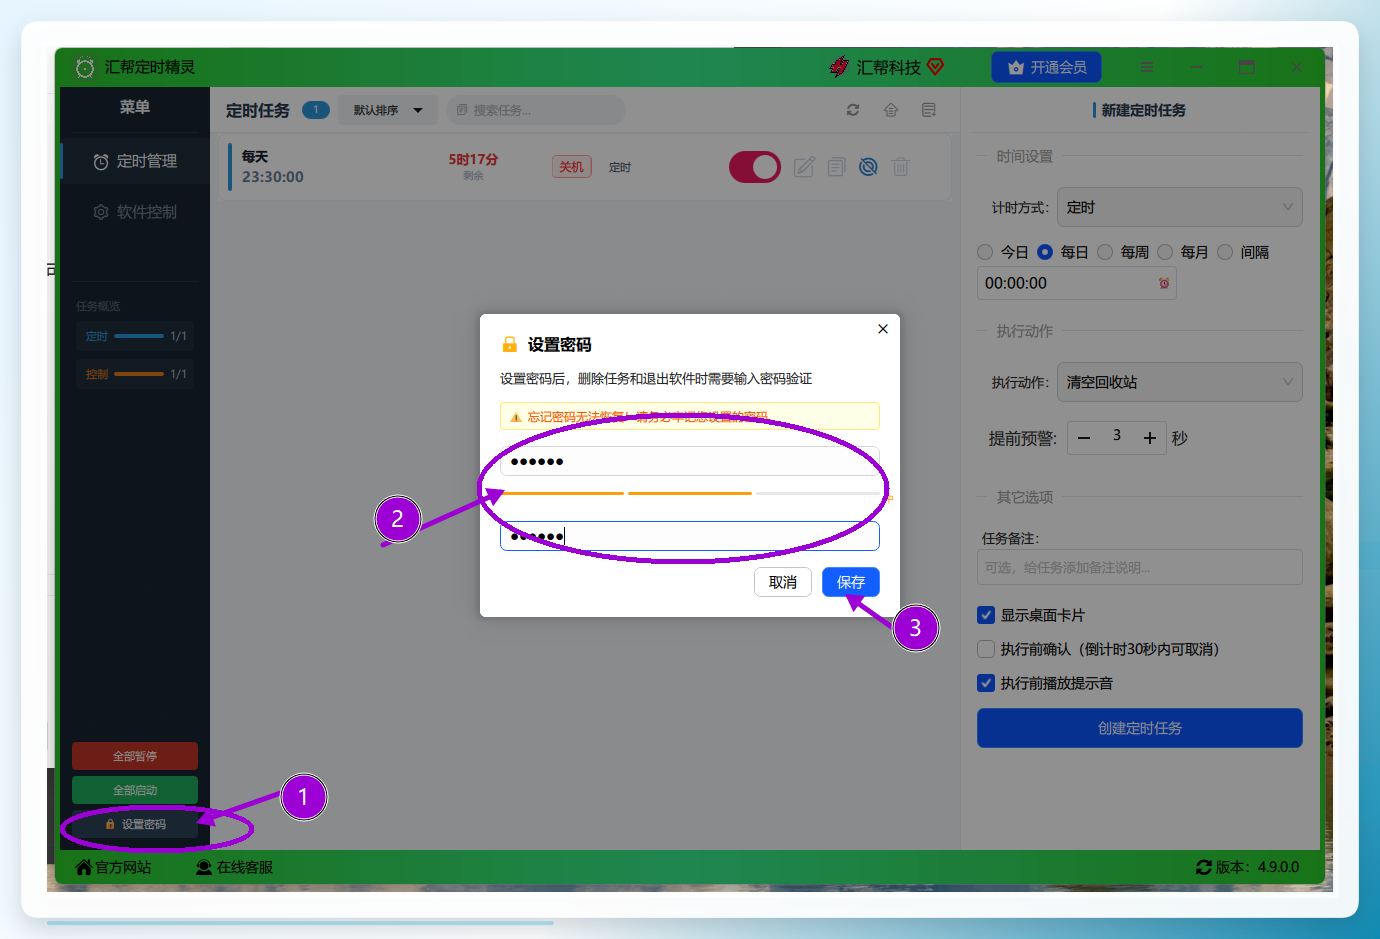Click the 5时17分 remaining time text

473,159
